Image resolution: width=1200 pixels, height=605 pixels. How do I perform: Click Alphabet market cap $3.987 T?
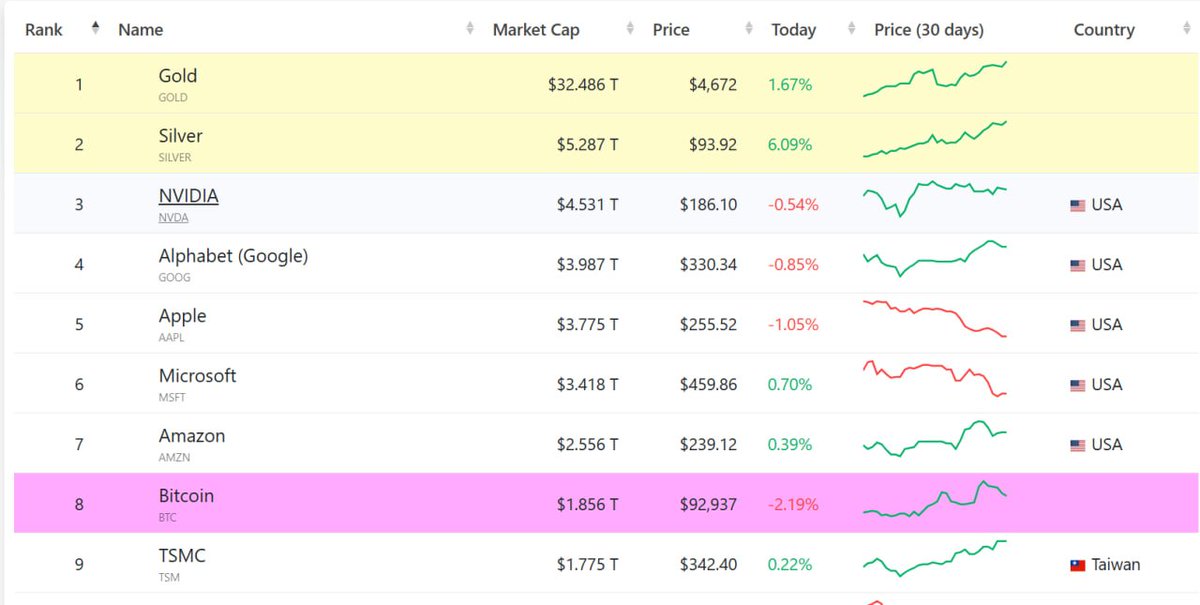click(588, 265)
